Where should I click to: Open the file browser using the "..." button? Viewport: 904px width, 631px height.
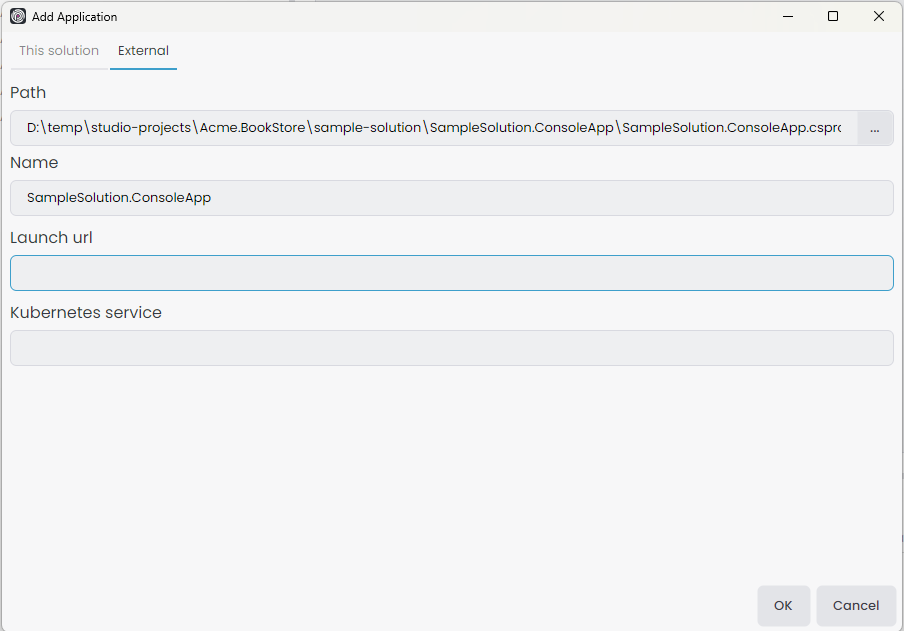[874, 128]
